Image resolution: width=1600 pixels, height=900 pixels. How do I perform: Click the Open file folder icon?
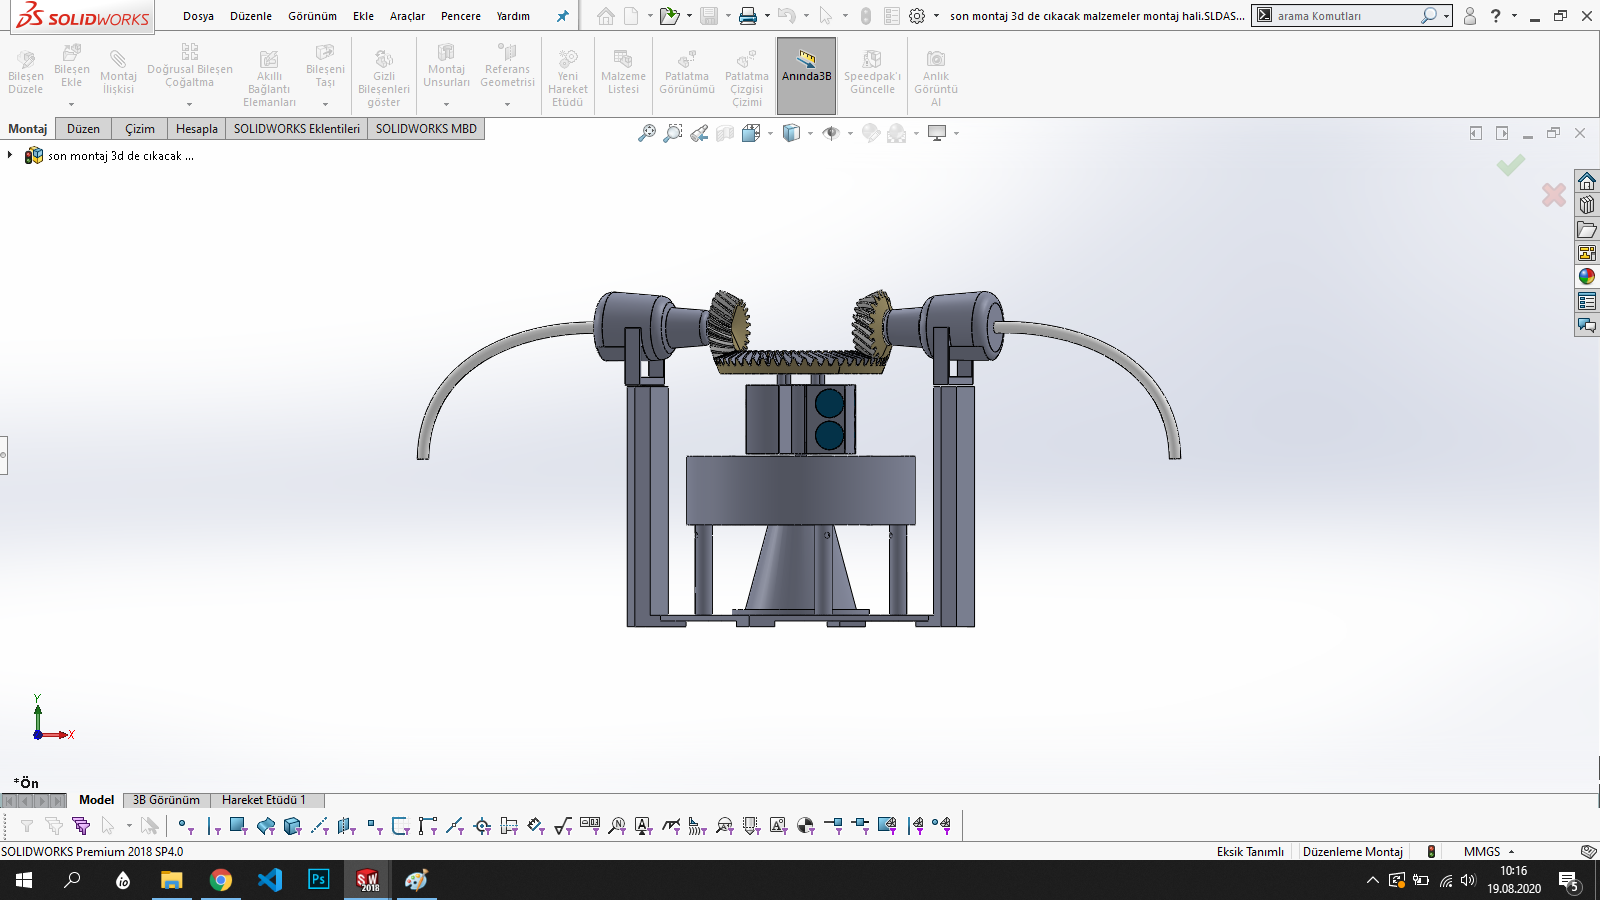coord(669,16)
